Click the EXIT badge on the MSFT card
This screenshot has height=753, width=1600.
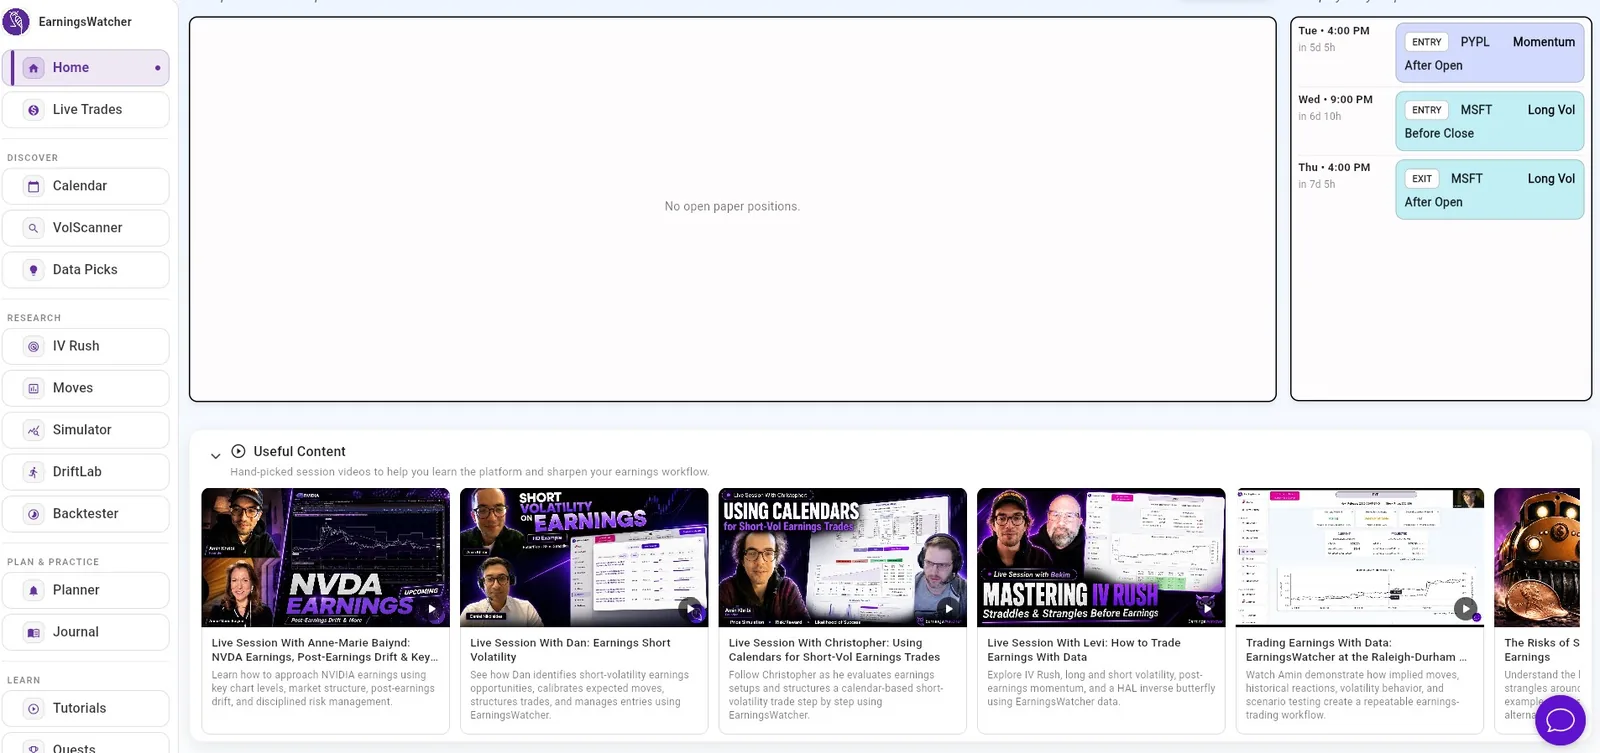[1422, 179]
